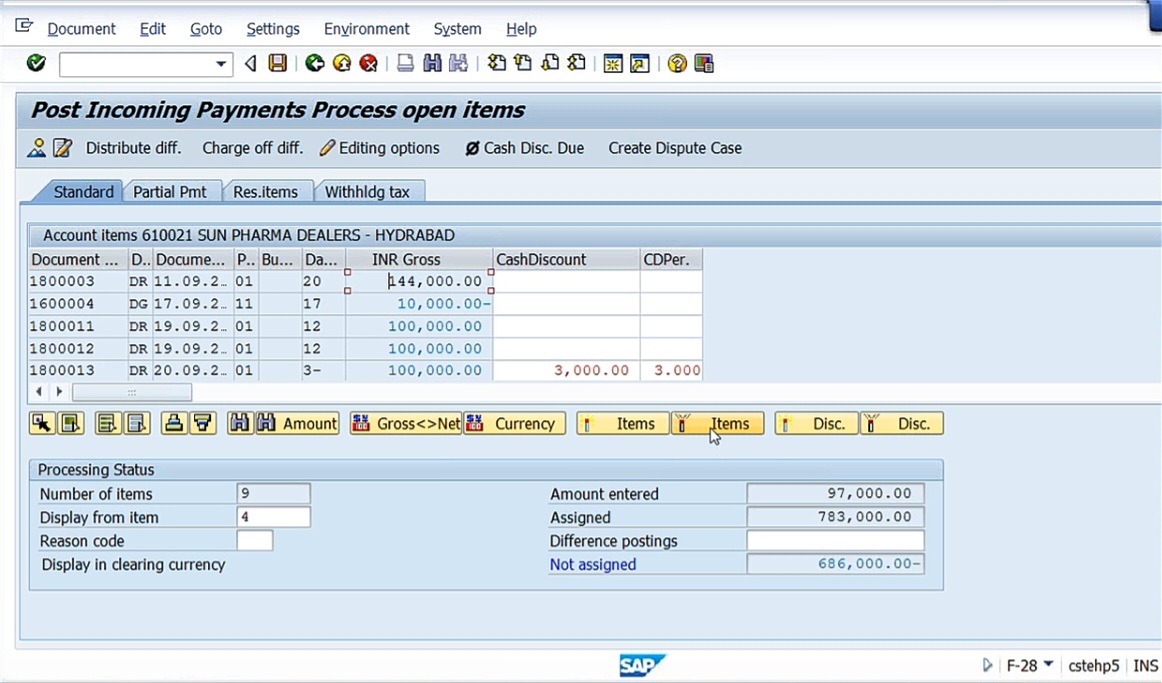The height and width of the screenshot is (683, 1162).
Task: Click the Customize Local Layout icon
Action: (x=704, y=64)
